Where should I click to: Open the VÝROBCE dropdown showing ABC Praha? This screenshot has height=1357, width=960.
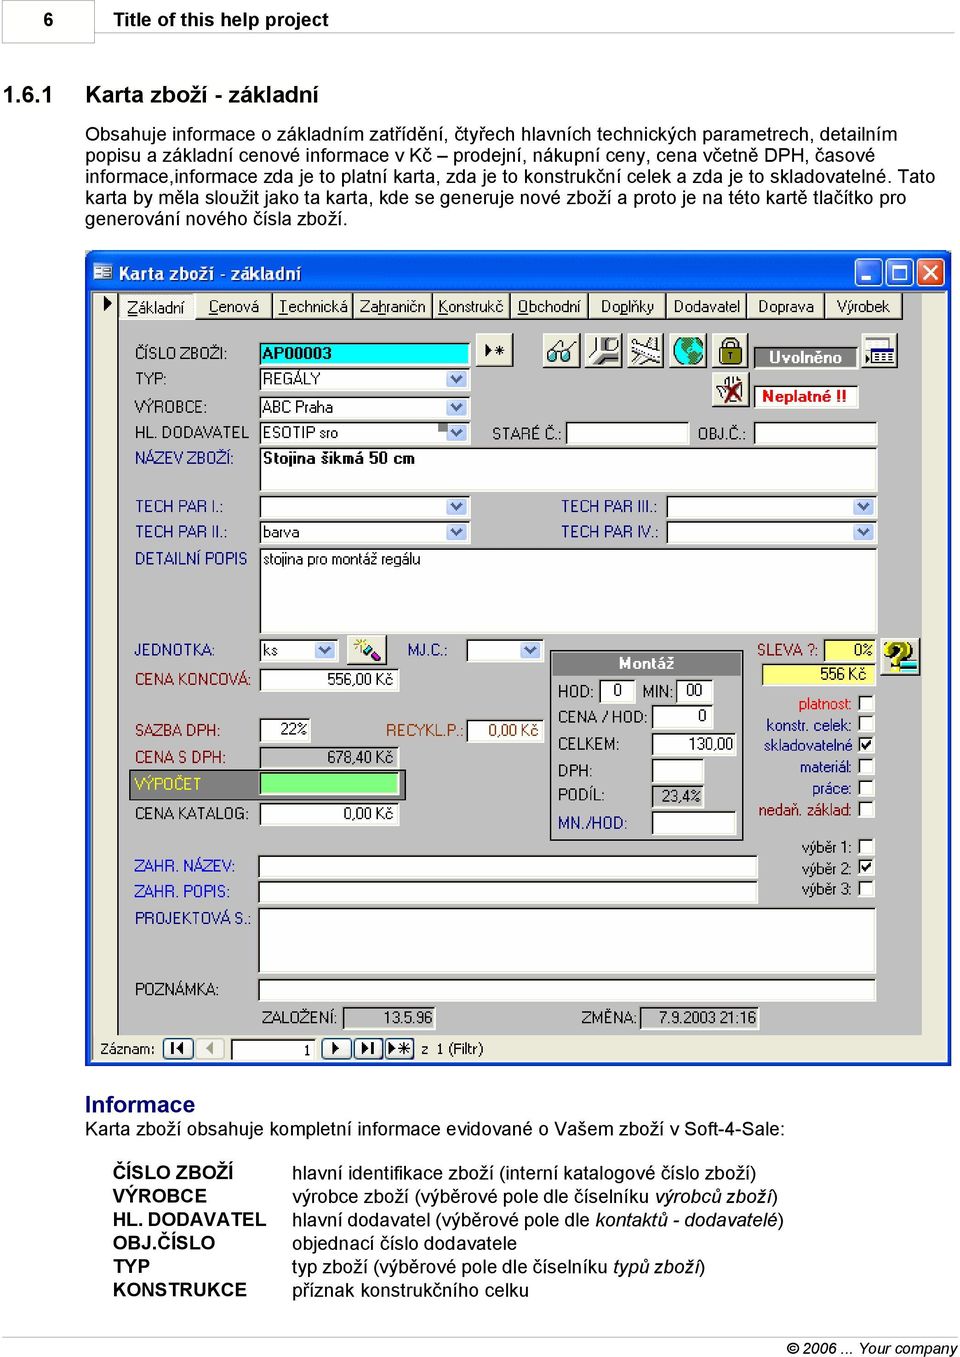(x=457, y=407)
